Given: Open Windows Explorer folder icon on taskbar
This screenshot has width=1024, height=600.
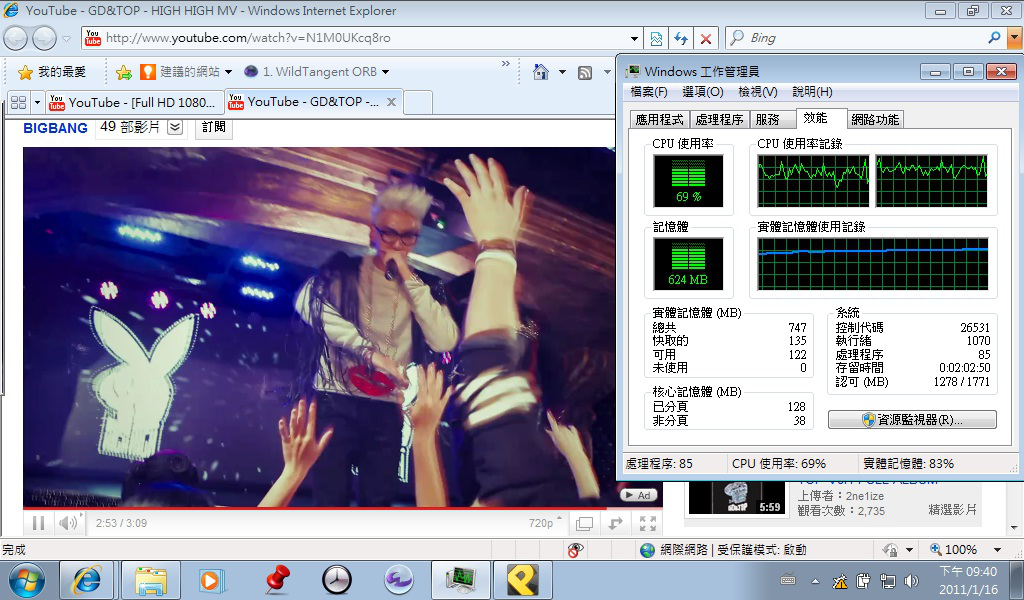Looking at the screenshot, I should coord(150,580).
